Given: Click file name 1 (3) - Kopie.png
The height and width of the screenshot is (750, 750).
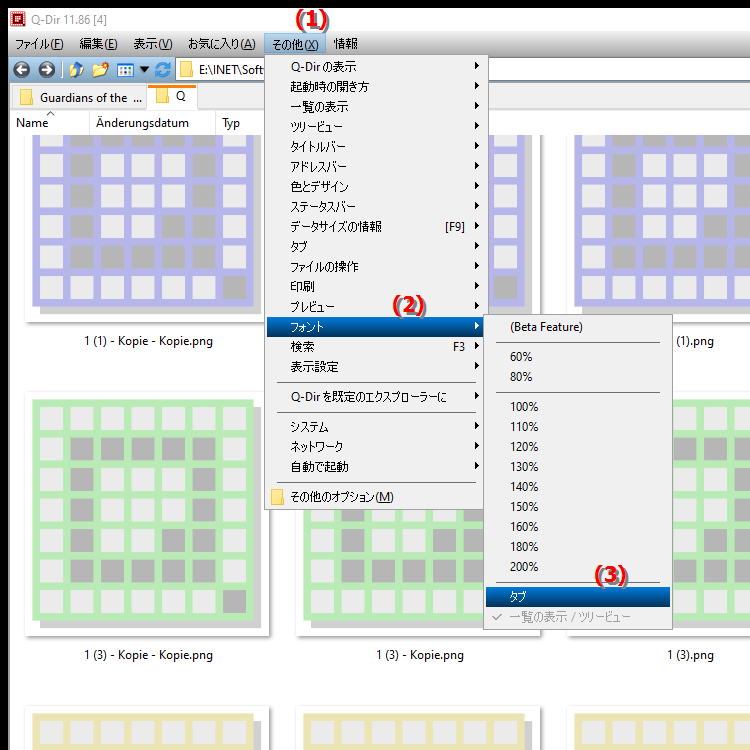Looking at the screenshot, I should point(419,655).
